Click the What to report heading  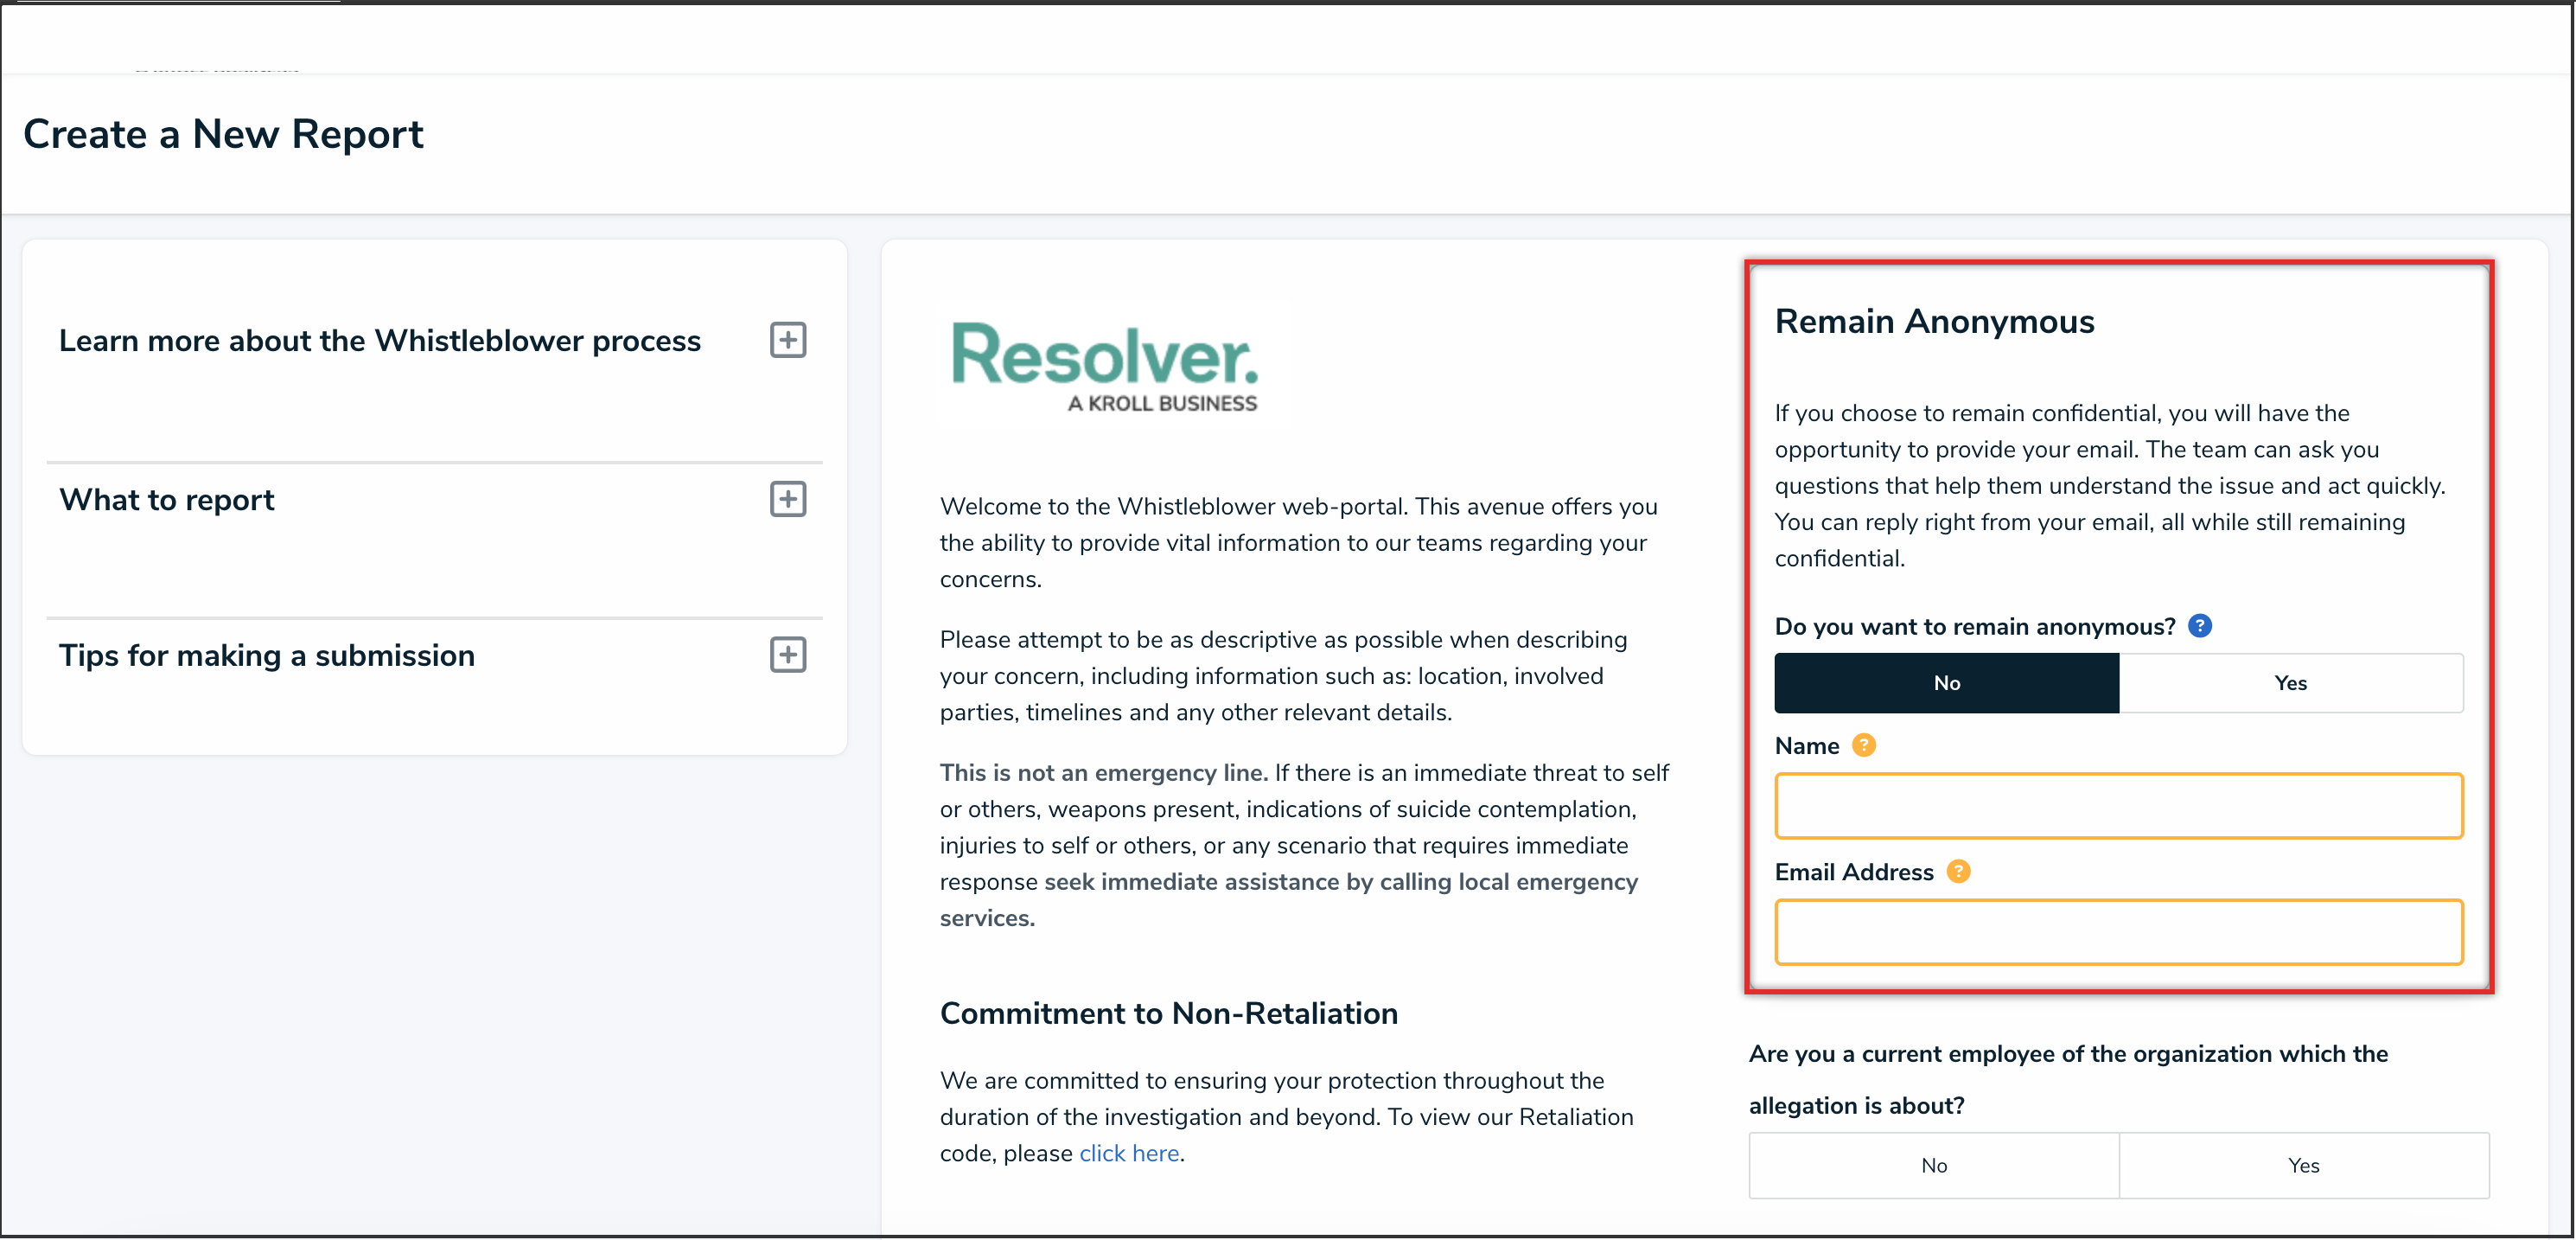coord(167,500)
